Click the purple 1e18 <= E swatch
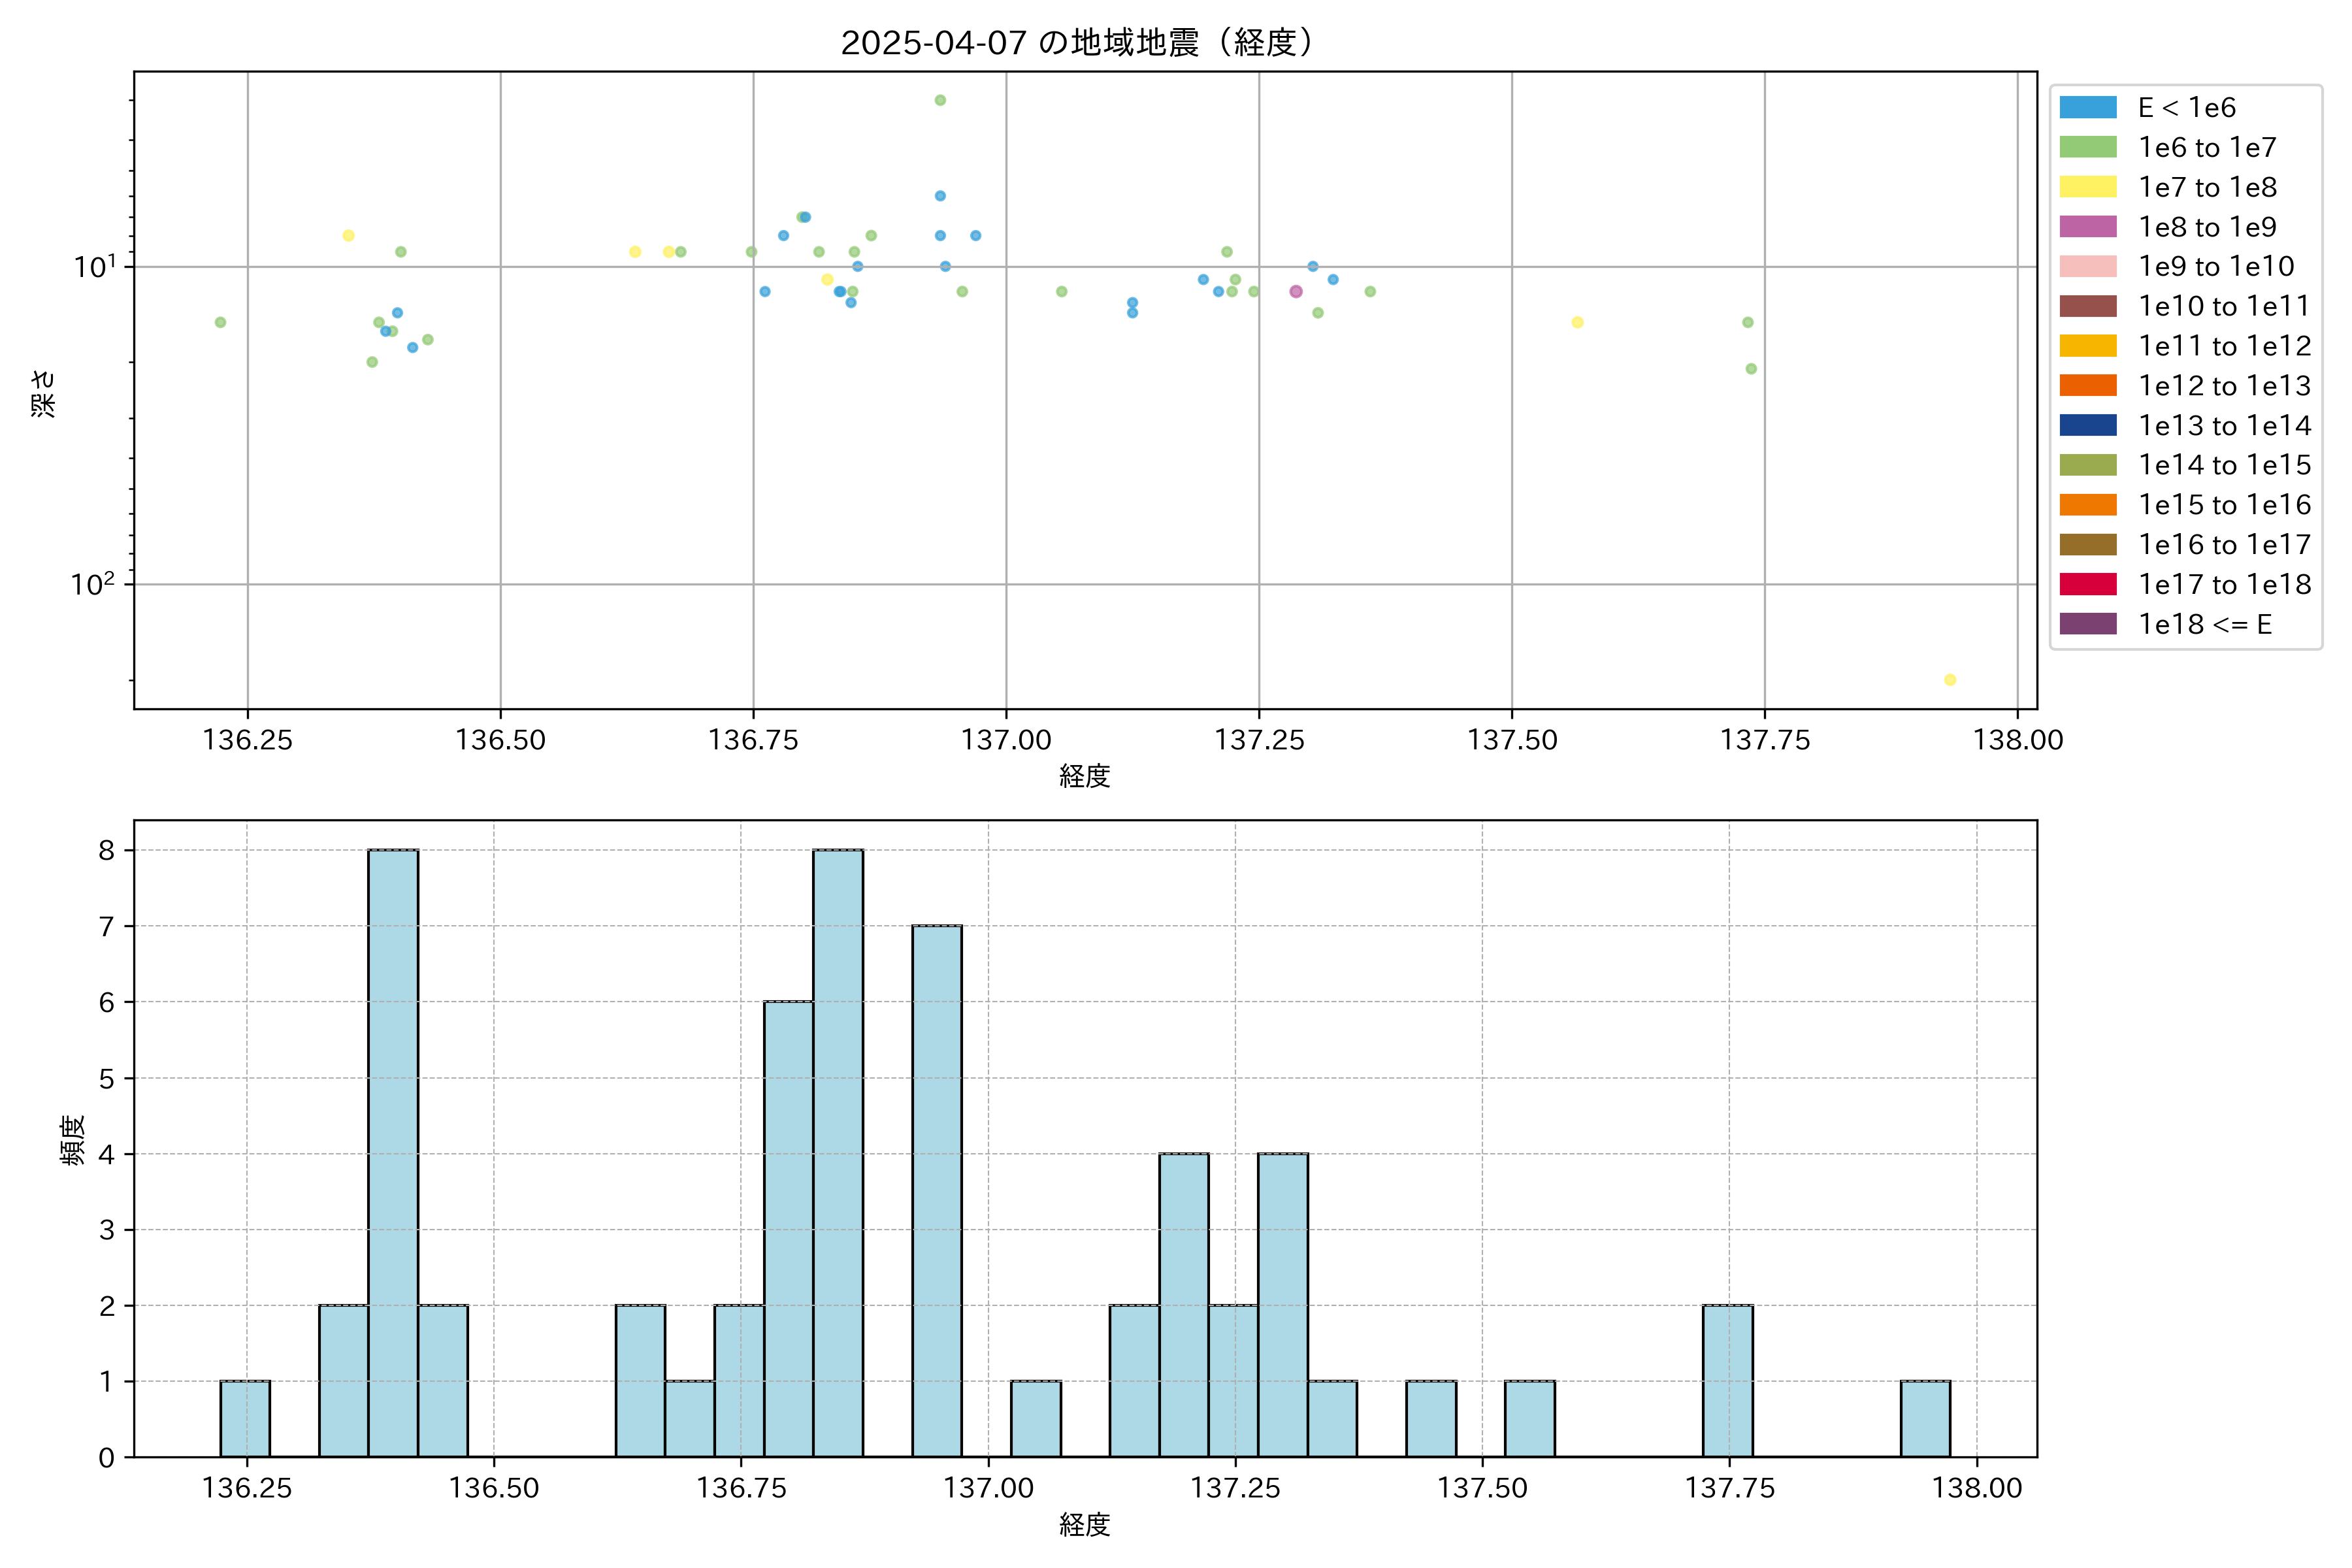2352x1568 pixels. tap(2088, 624)
